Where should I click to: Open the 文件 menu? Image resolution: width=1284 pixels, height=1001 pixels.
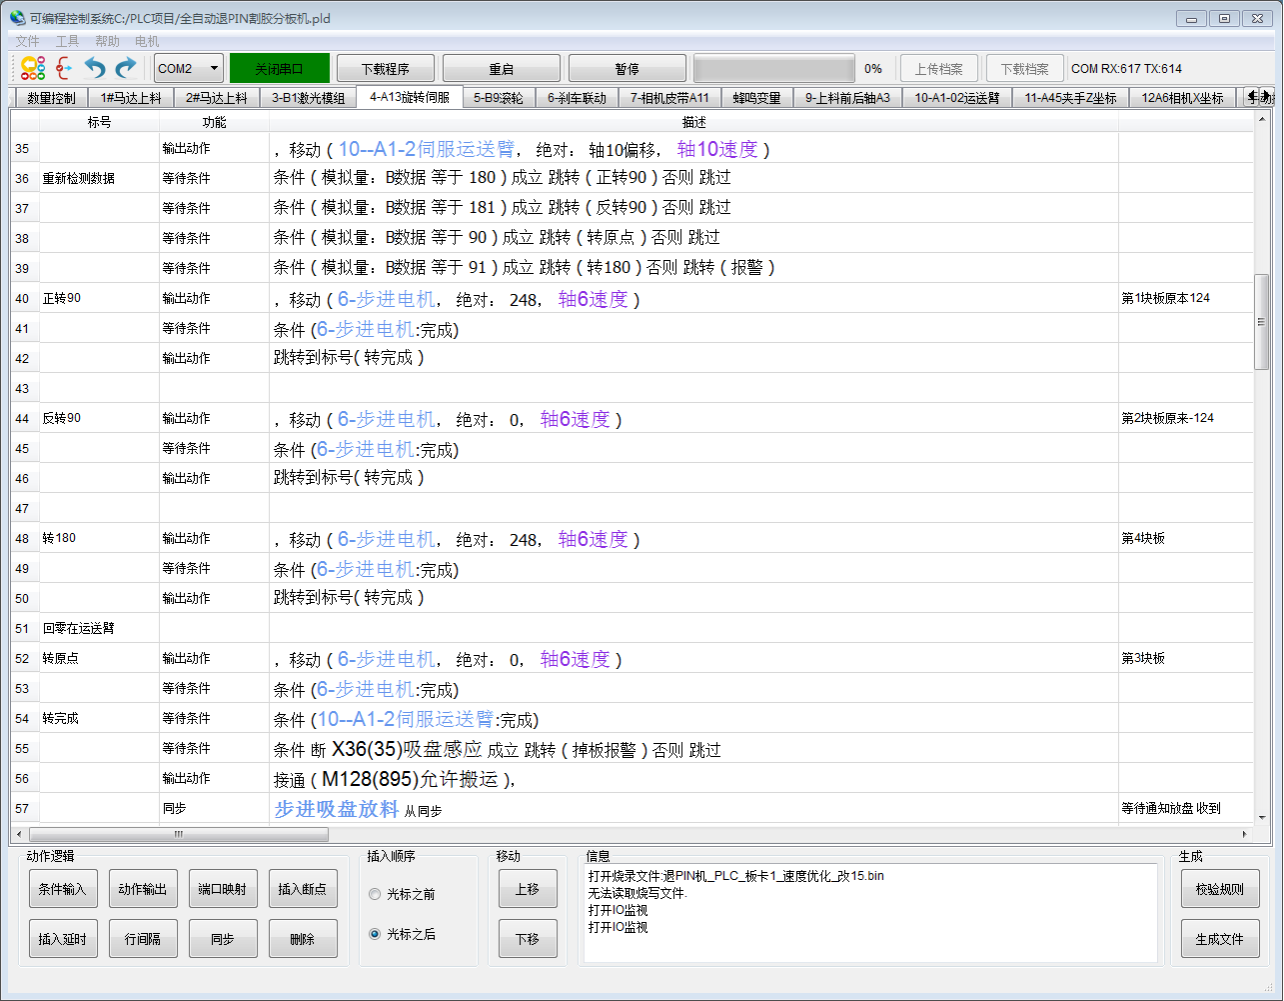click(27, 41)
